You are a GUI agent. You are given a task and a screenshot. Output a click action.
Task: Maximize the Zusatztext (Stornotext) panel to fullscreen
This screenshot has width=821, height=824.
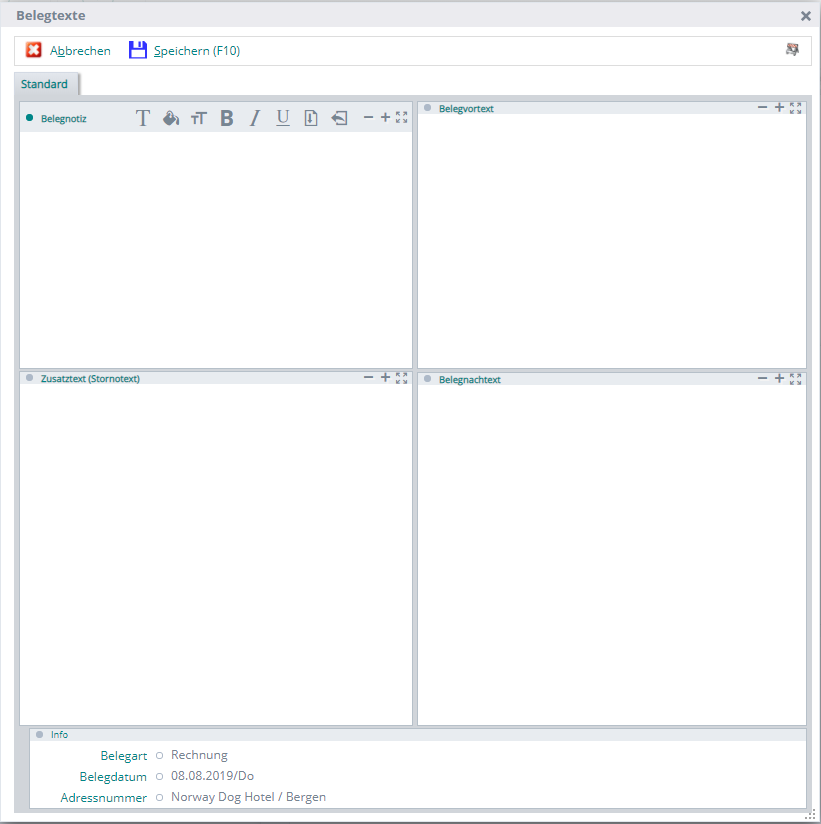pyautogui.click(x=402, y=378)
